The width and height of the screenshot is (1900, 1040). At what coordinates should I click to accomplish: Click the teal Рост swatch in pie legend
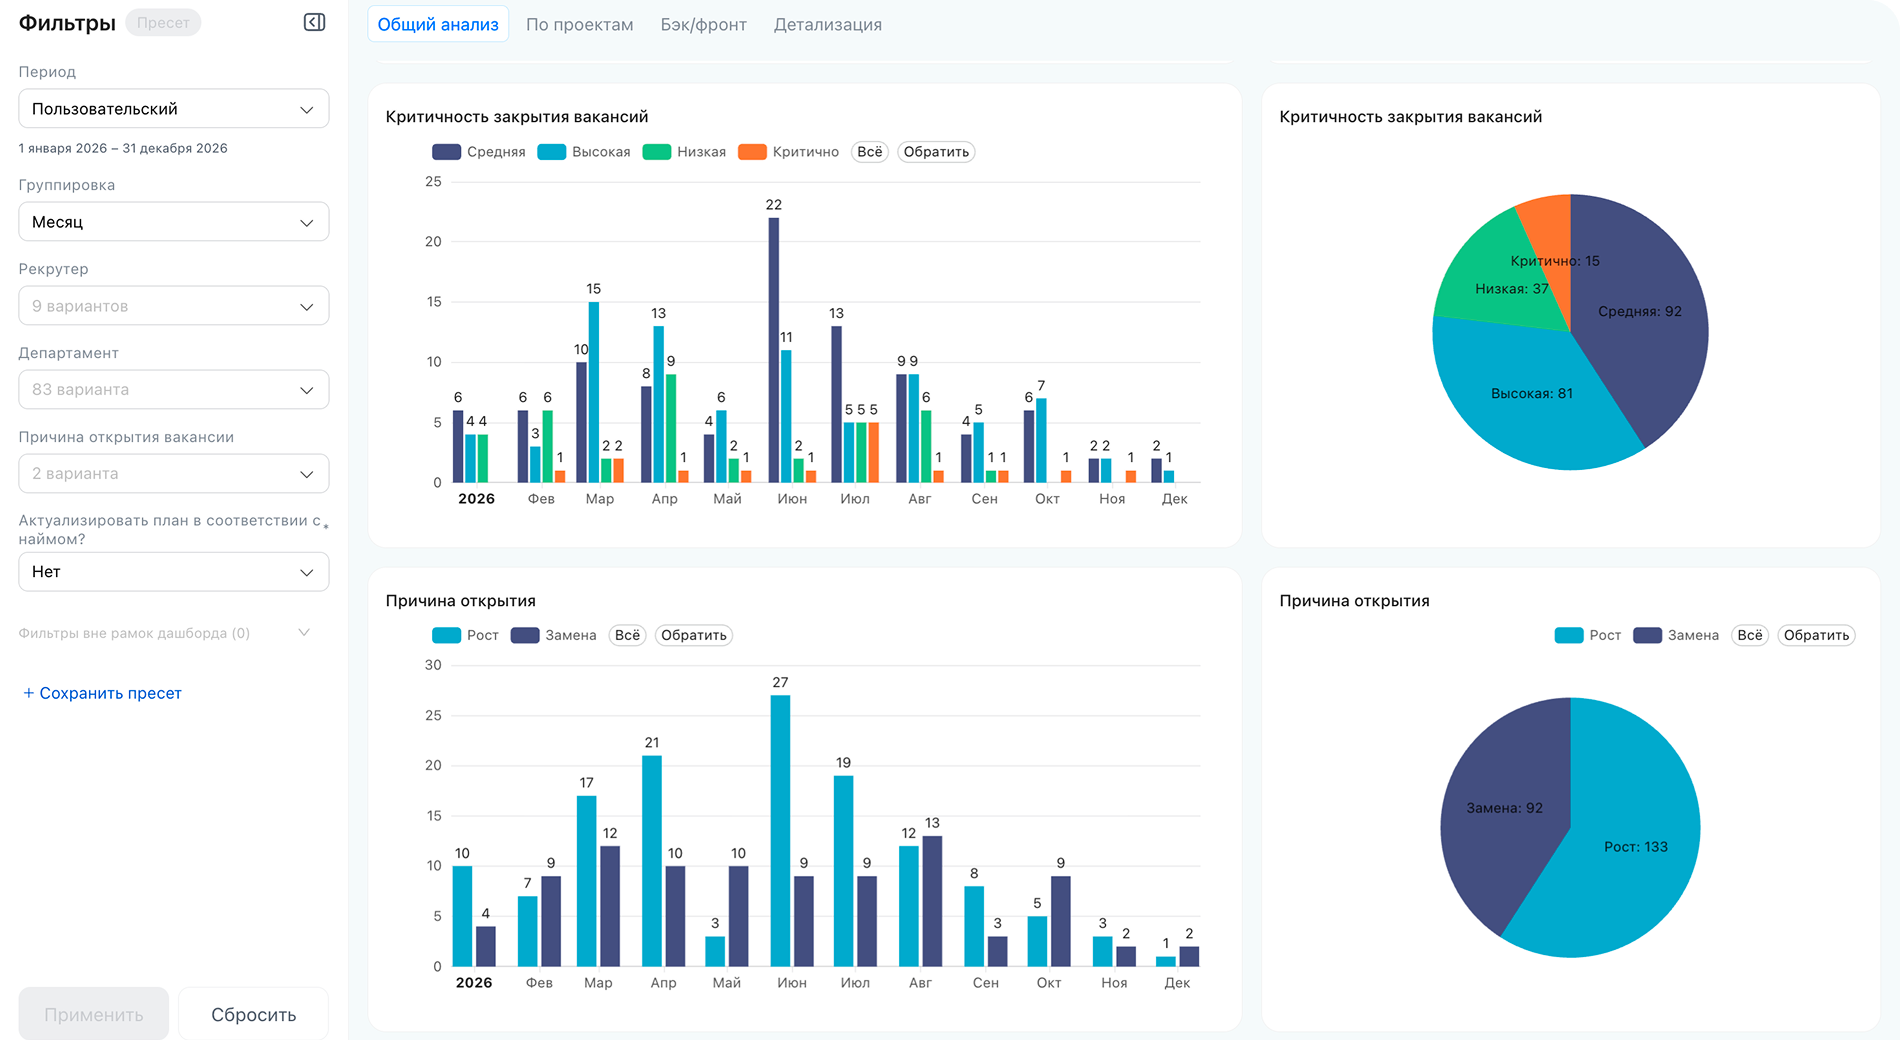[x=1569, y=635]
